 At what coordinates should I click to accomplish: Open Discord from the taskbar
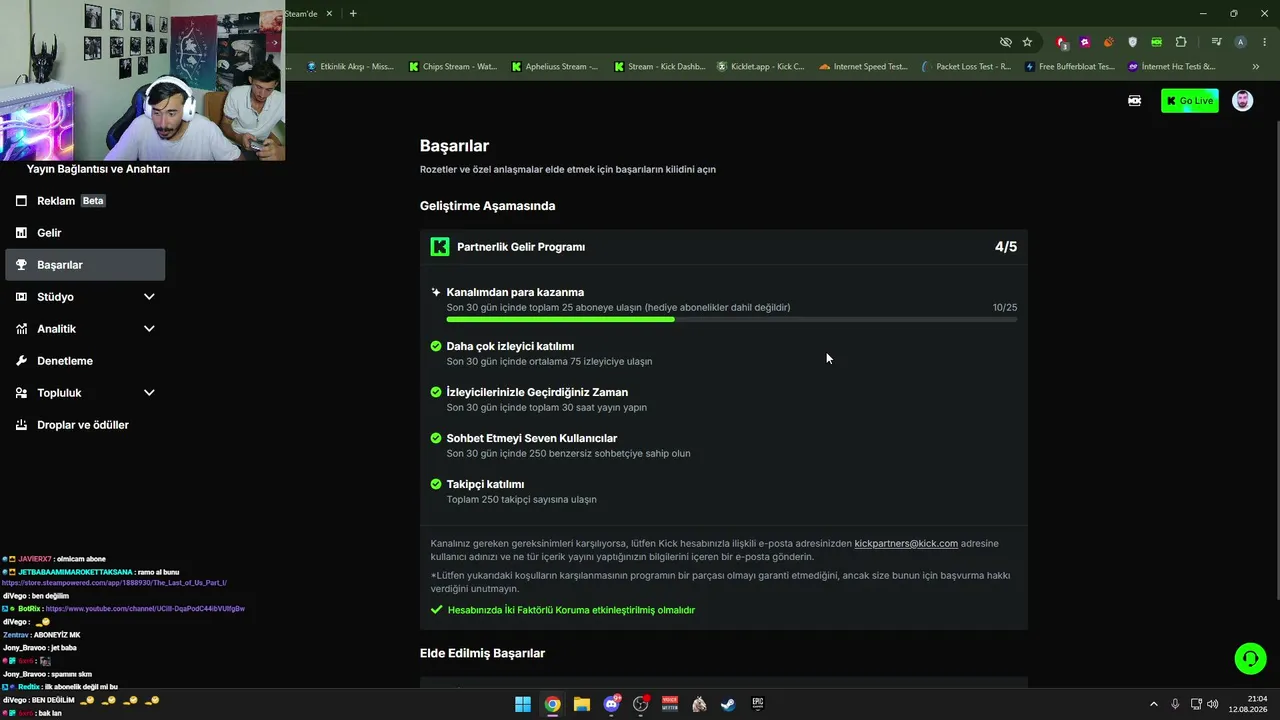(612, 704)
